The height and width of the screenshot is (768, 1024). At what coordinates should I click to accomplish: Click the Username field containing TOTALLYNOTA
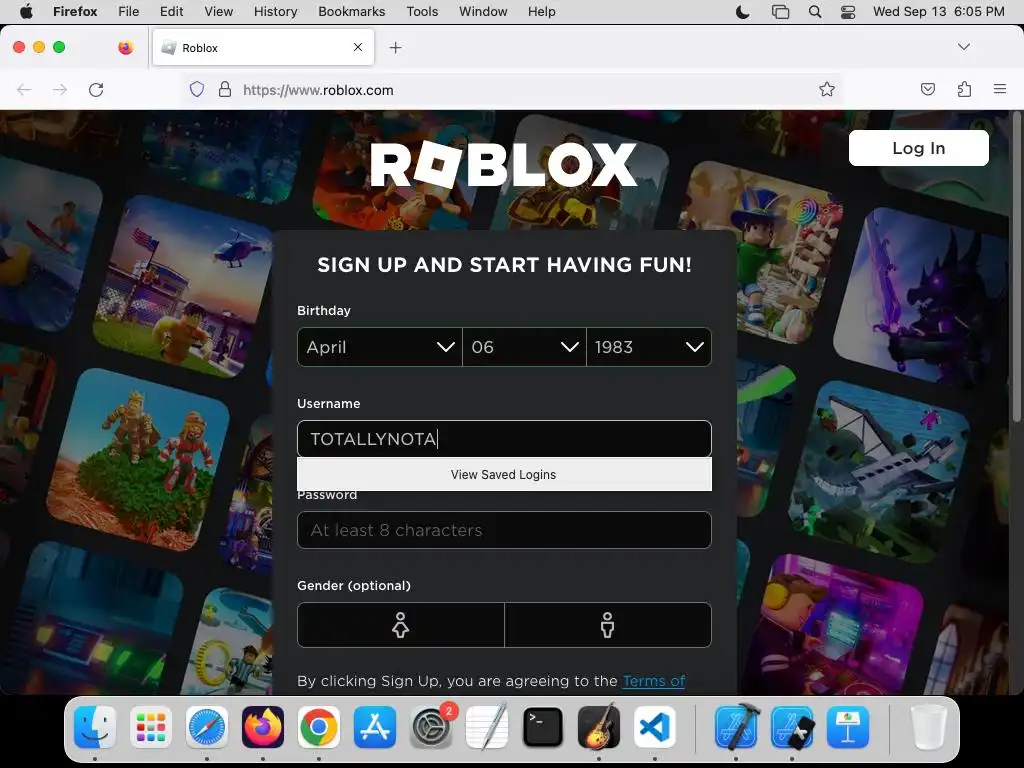tap(504, 439)
